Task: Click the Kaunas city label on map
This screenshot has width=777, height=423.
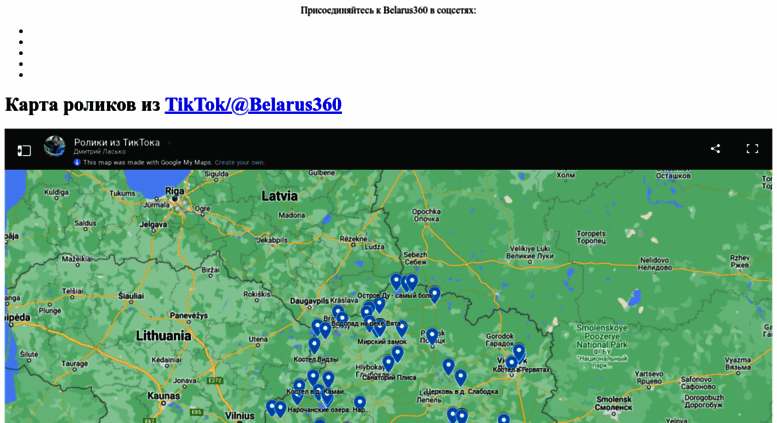Action: point(164,396)
